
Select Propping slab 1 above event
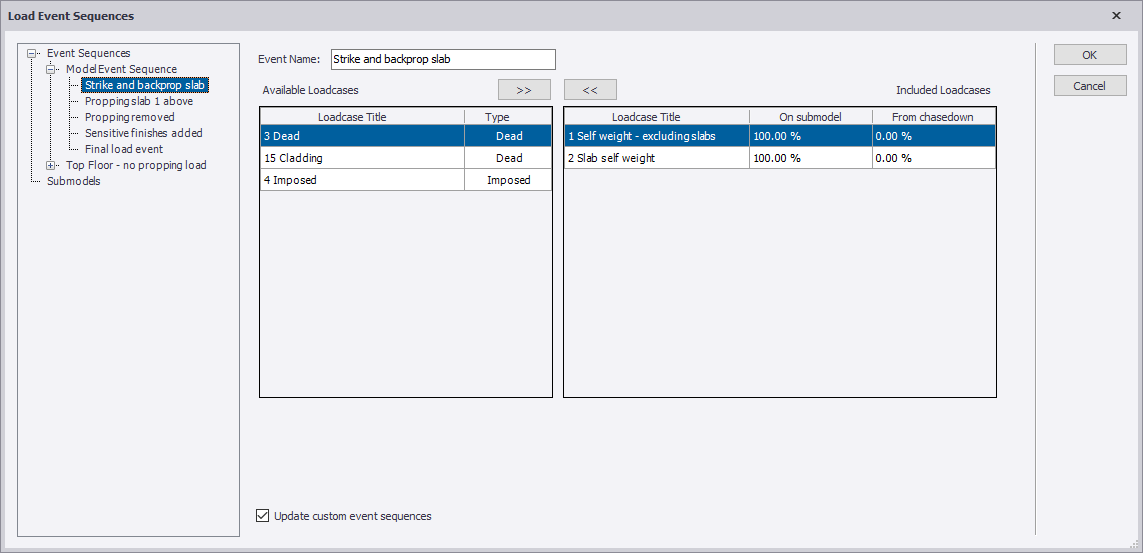(x=139, y=101)
